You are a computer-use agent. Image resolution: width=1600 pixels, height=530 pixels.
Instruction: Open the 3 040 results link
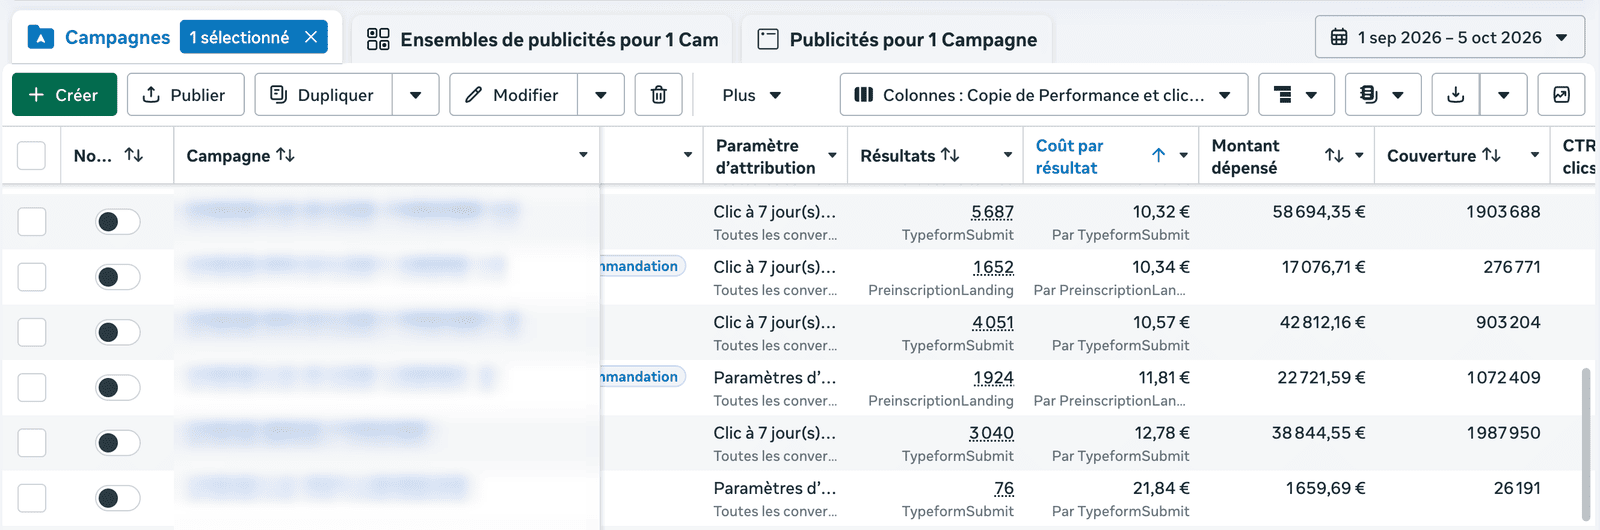pos(991,433)
